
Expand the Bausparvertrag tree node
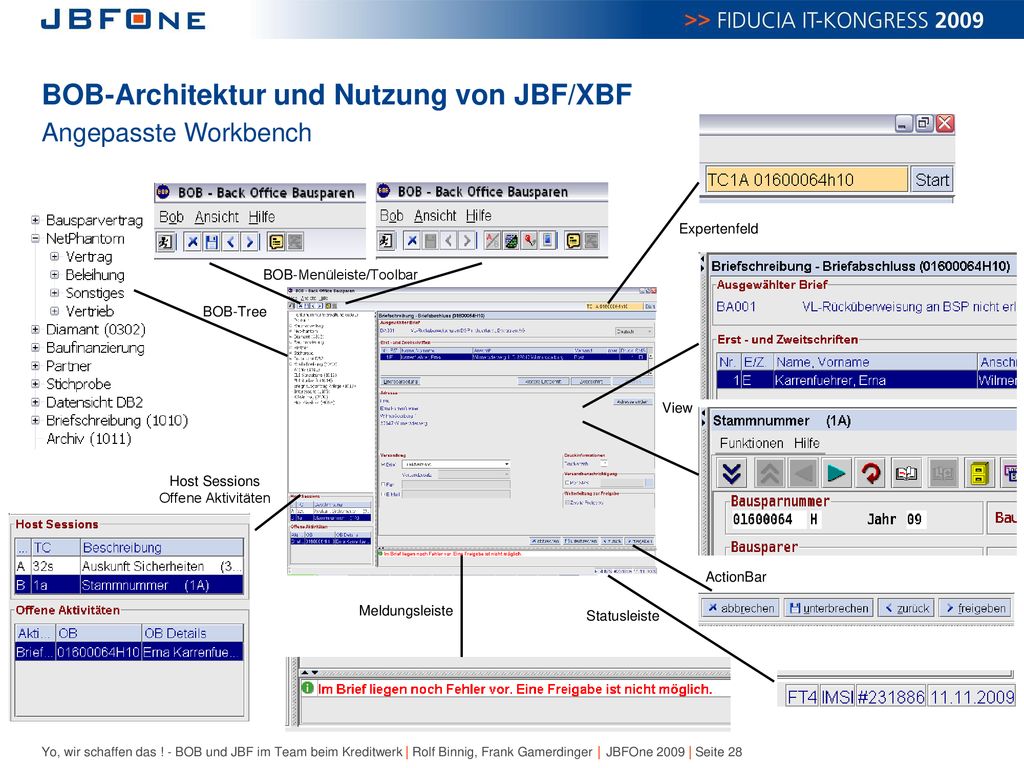point(35,220)
